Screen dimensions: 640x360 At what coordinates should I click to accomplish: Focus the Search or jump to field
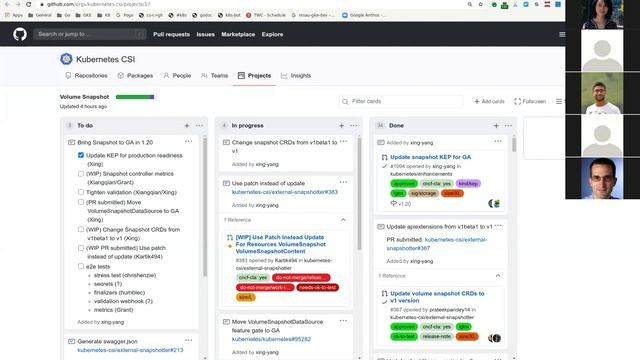pyautogui.click(x=90, y=34)
